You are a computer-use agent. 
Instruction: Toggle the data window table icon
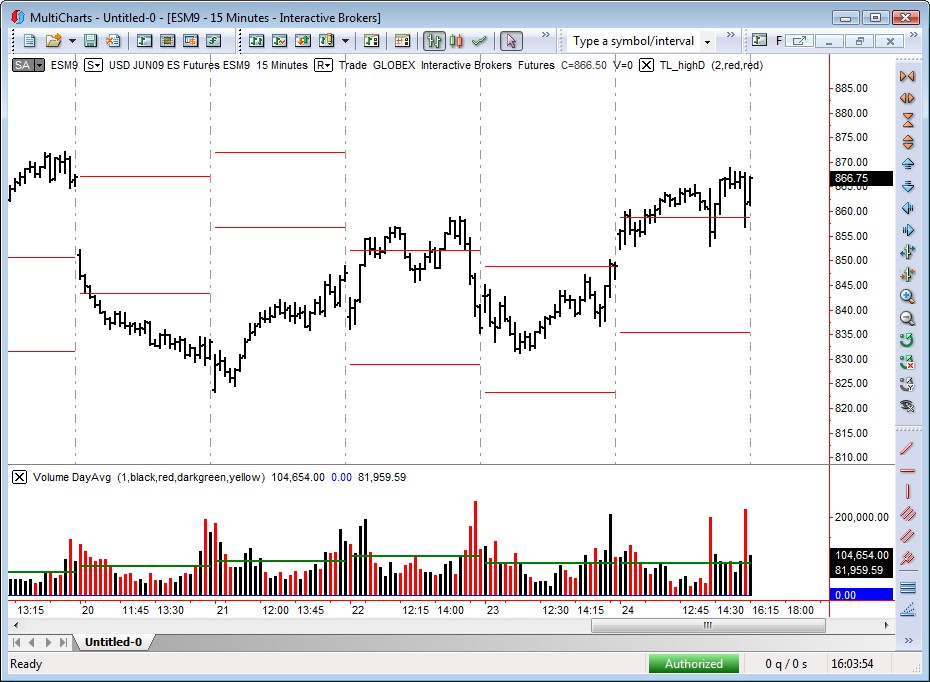click(402, 41)
